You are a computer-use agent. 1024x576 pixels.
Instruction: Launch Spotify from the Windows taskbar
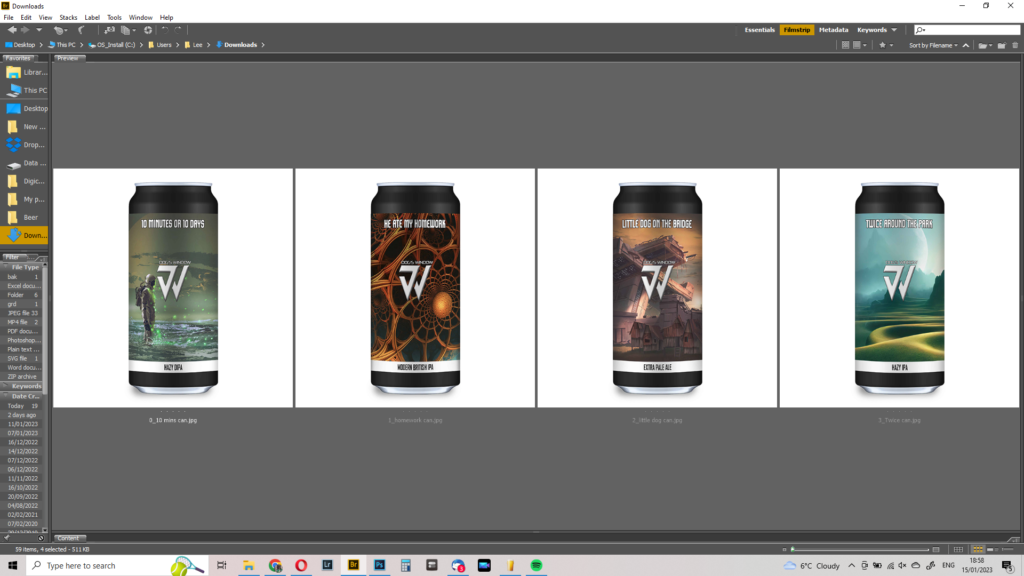[536, 565]
